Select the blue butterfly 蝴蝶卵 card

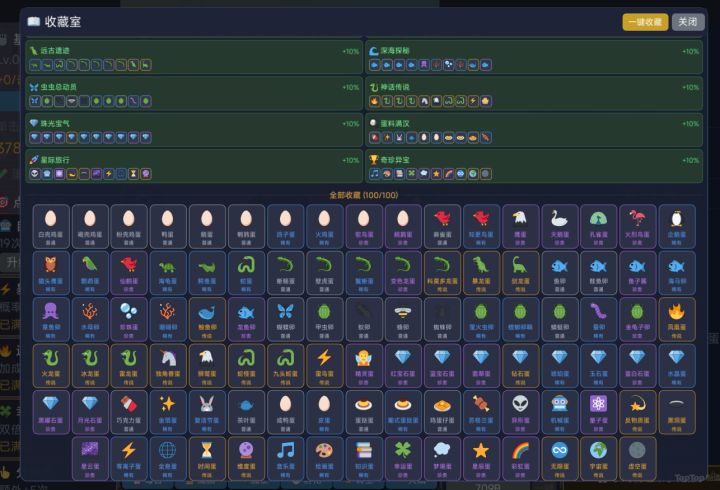click(286, 319)
